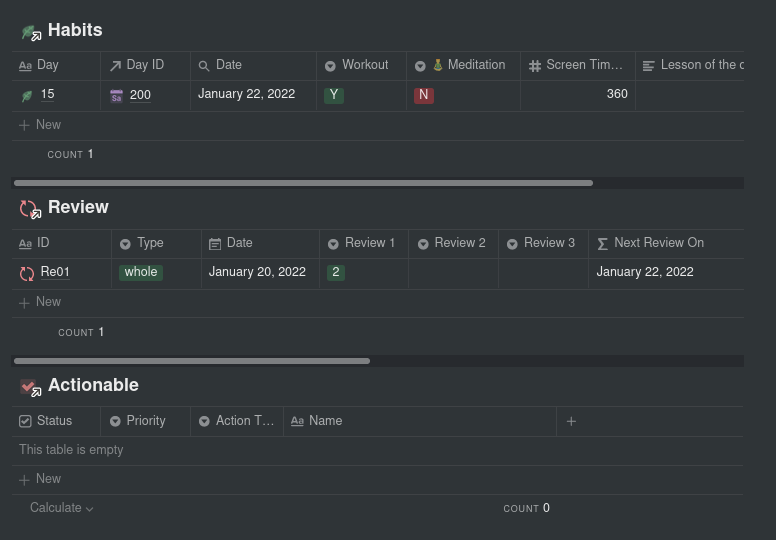Click the empty Review 2 cell for Re01
Image resolution: width=776 pixels, height=540 pixels.
[453, 273]
